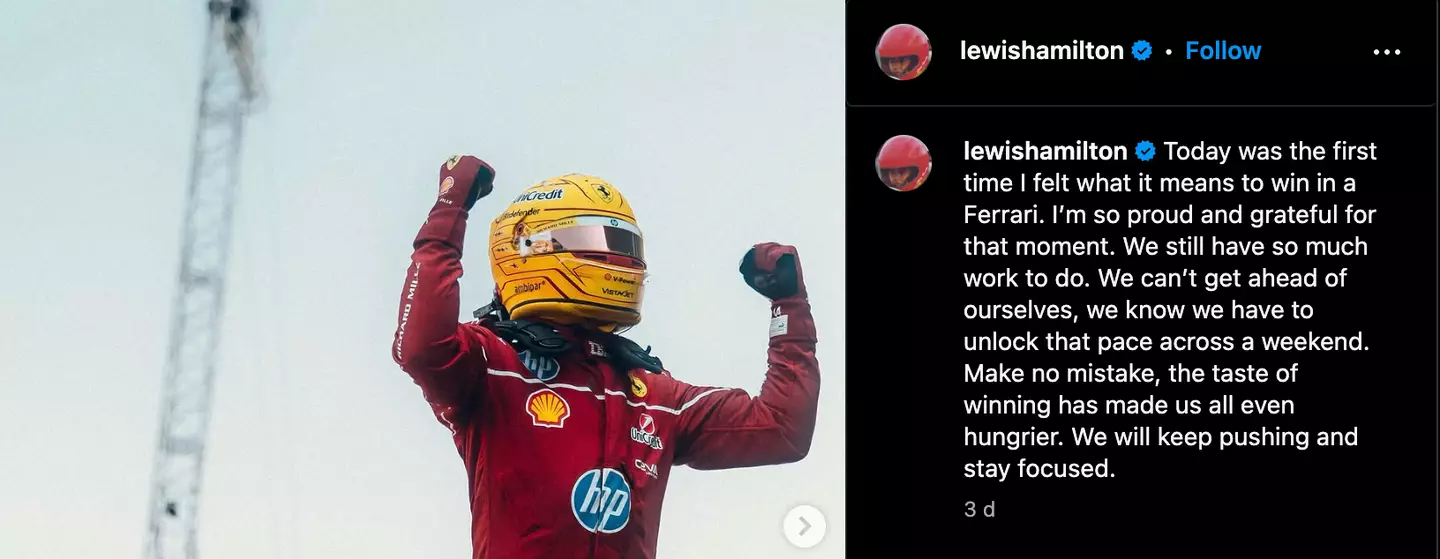This screenshot has height=559, width=1440.
Task: Click the Shell logo on the race suit
Action: pyautogui.click(x=547, y=408)
